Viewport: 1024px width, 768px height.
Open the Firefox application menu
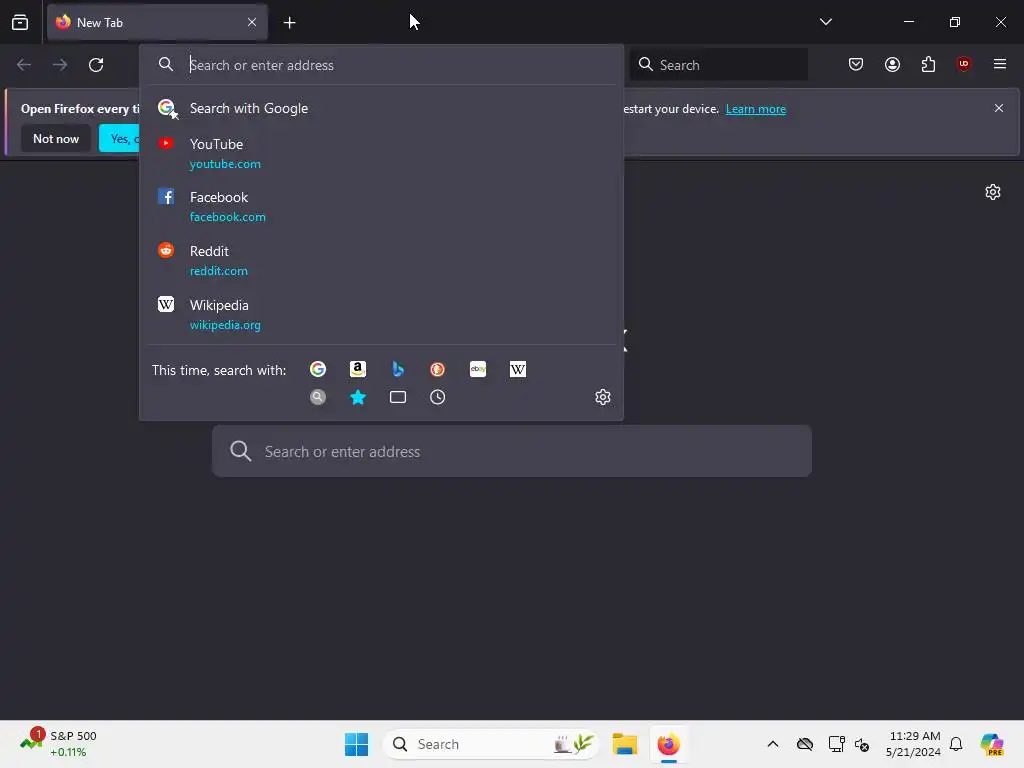click(x=1000, y=64)
